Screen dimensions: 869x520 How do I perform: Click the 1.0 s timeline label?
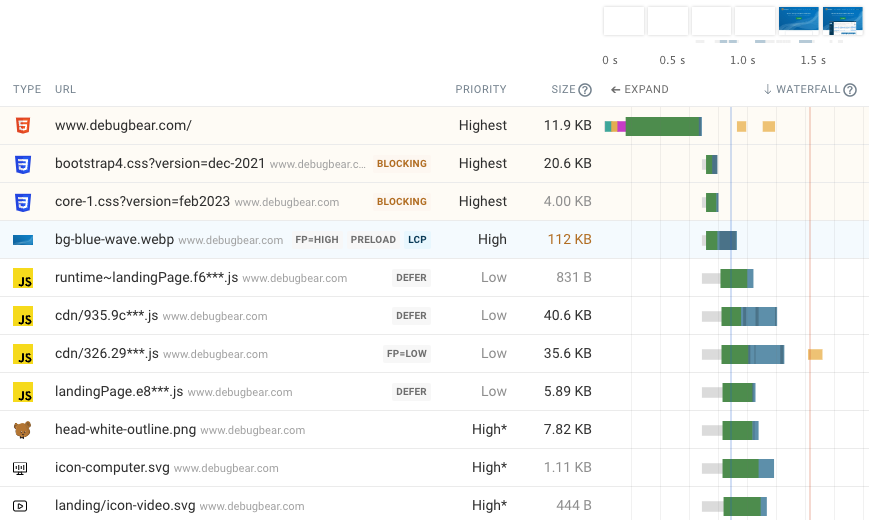[x=742, y=60]
